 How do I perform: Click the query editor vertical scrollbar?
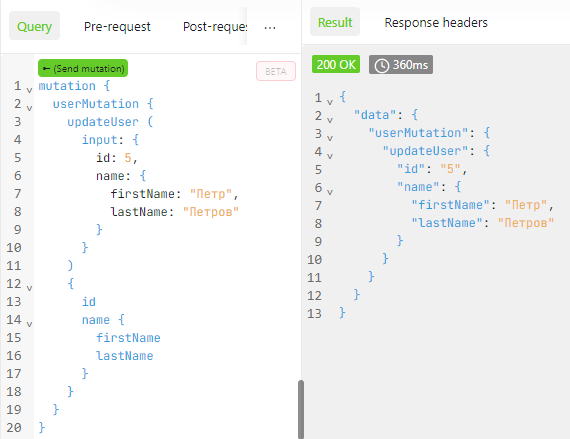[301, 410]
